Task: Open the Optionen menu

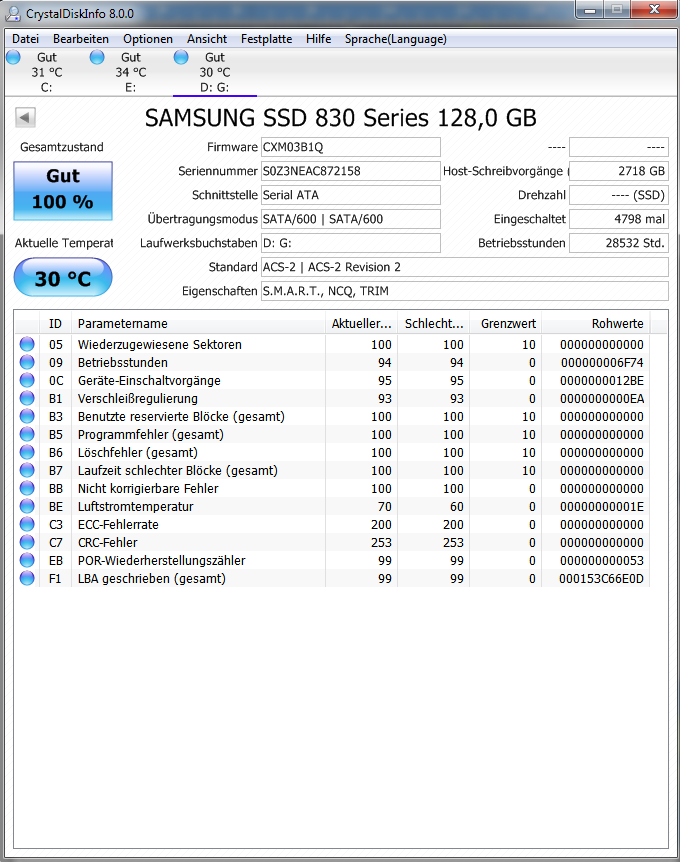Action: [x=148, y=39]
